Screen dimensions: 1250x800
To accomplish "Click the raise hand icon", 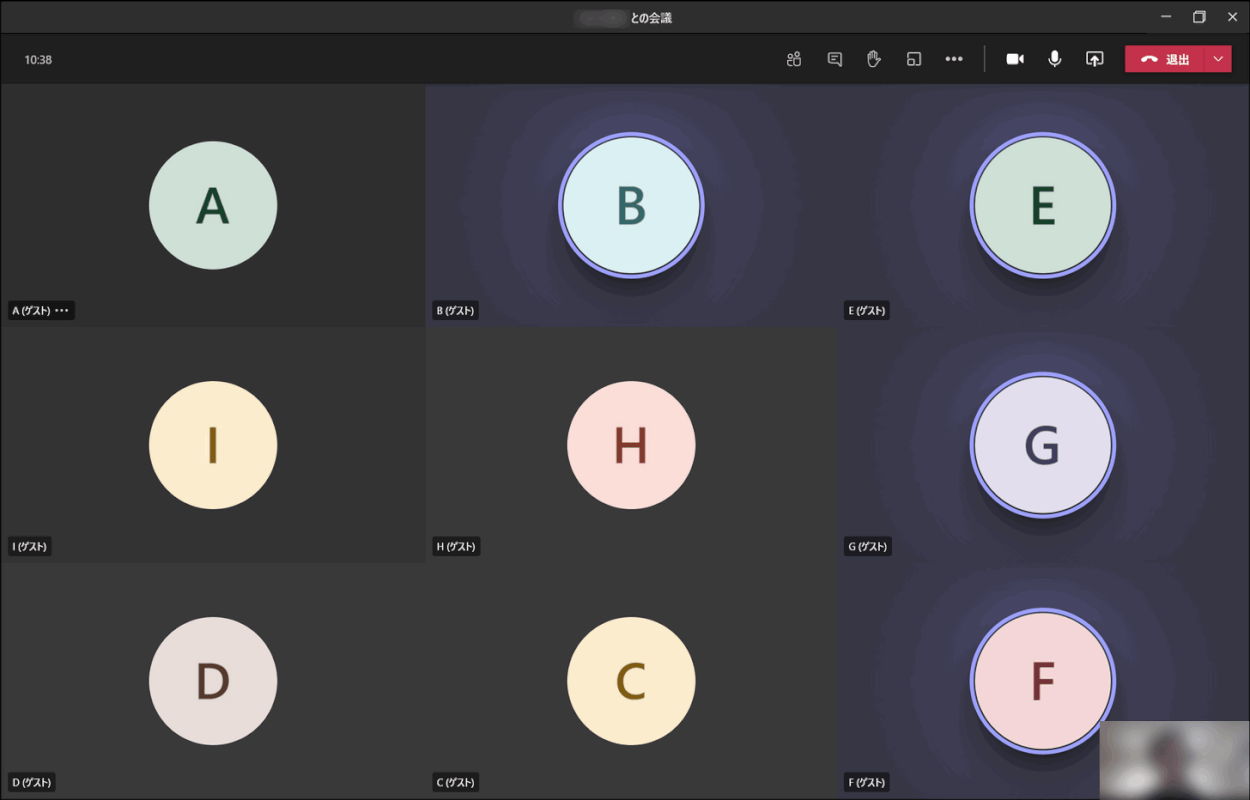I will 873,59.
